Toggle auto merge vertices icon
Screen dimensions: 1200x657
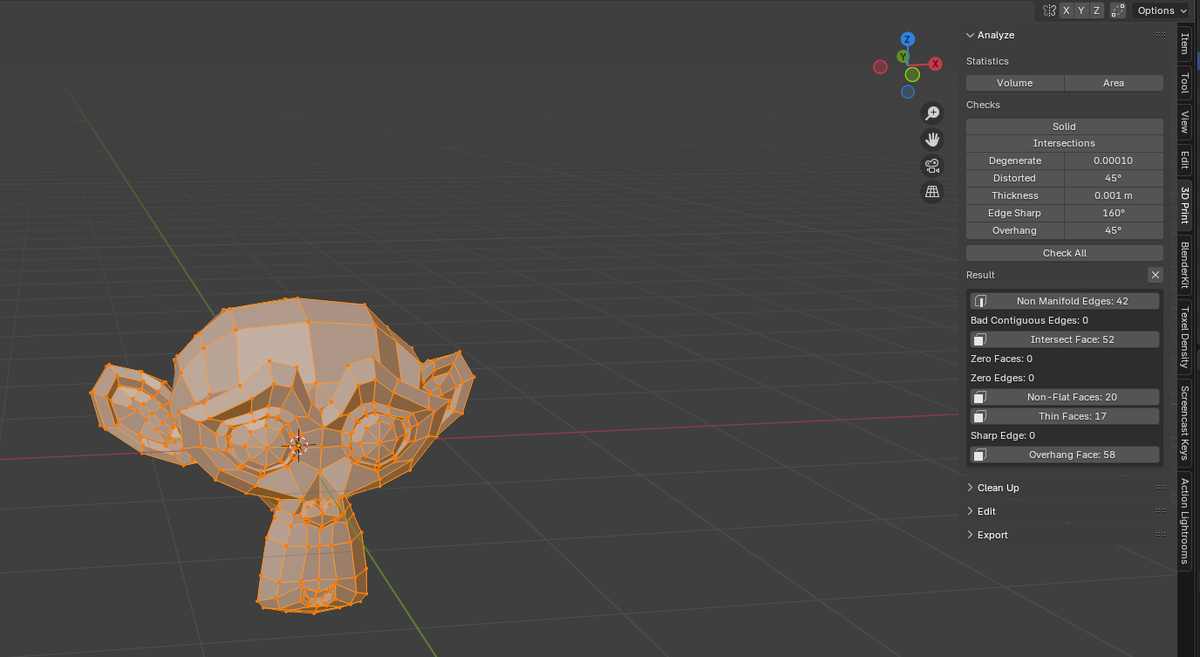(1118, 10)
